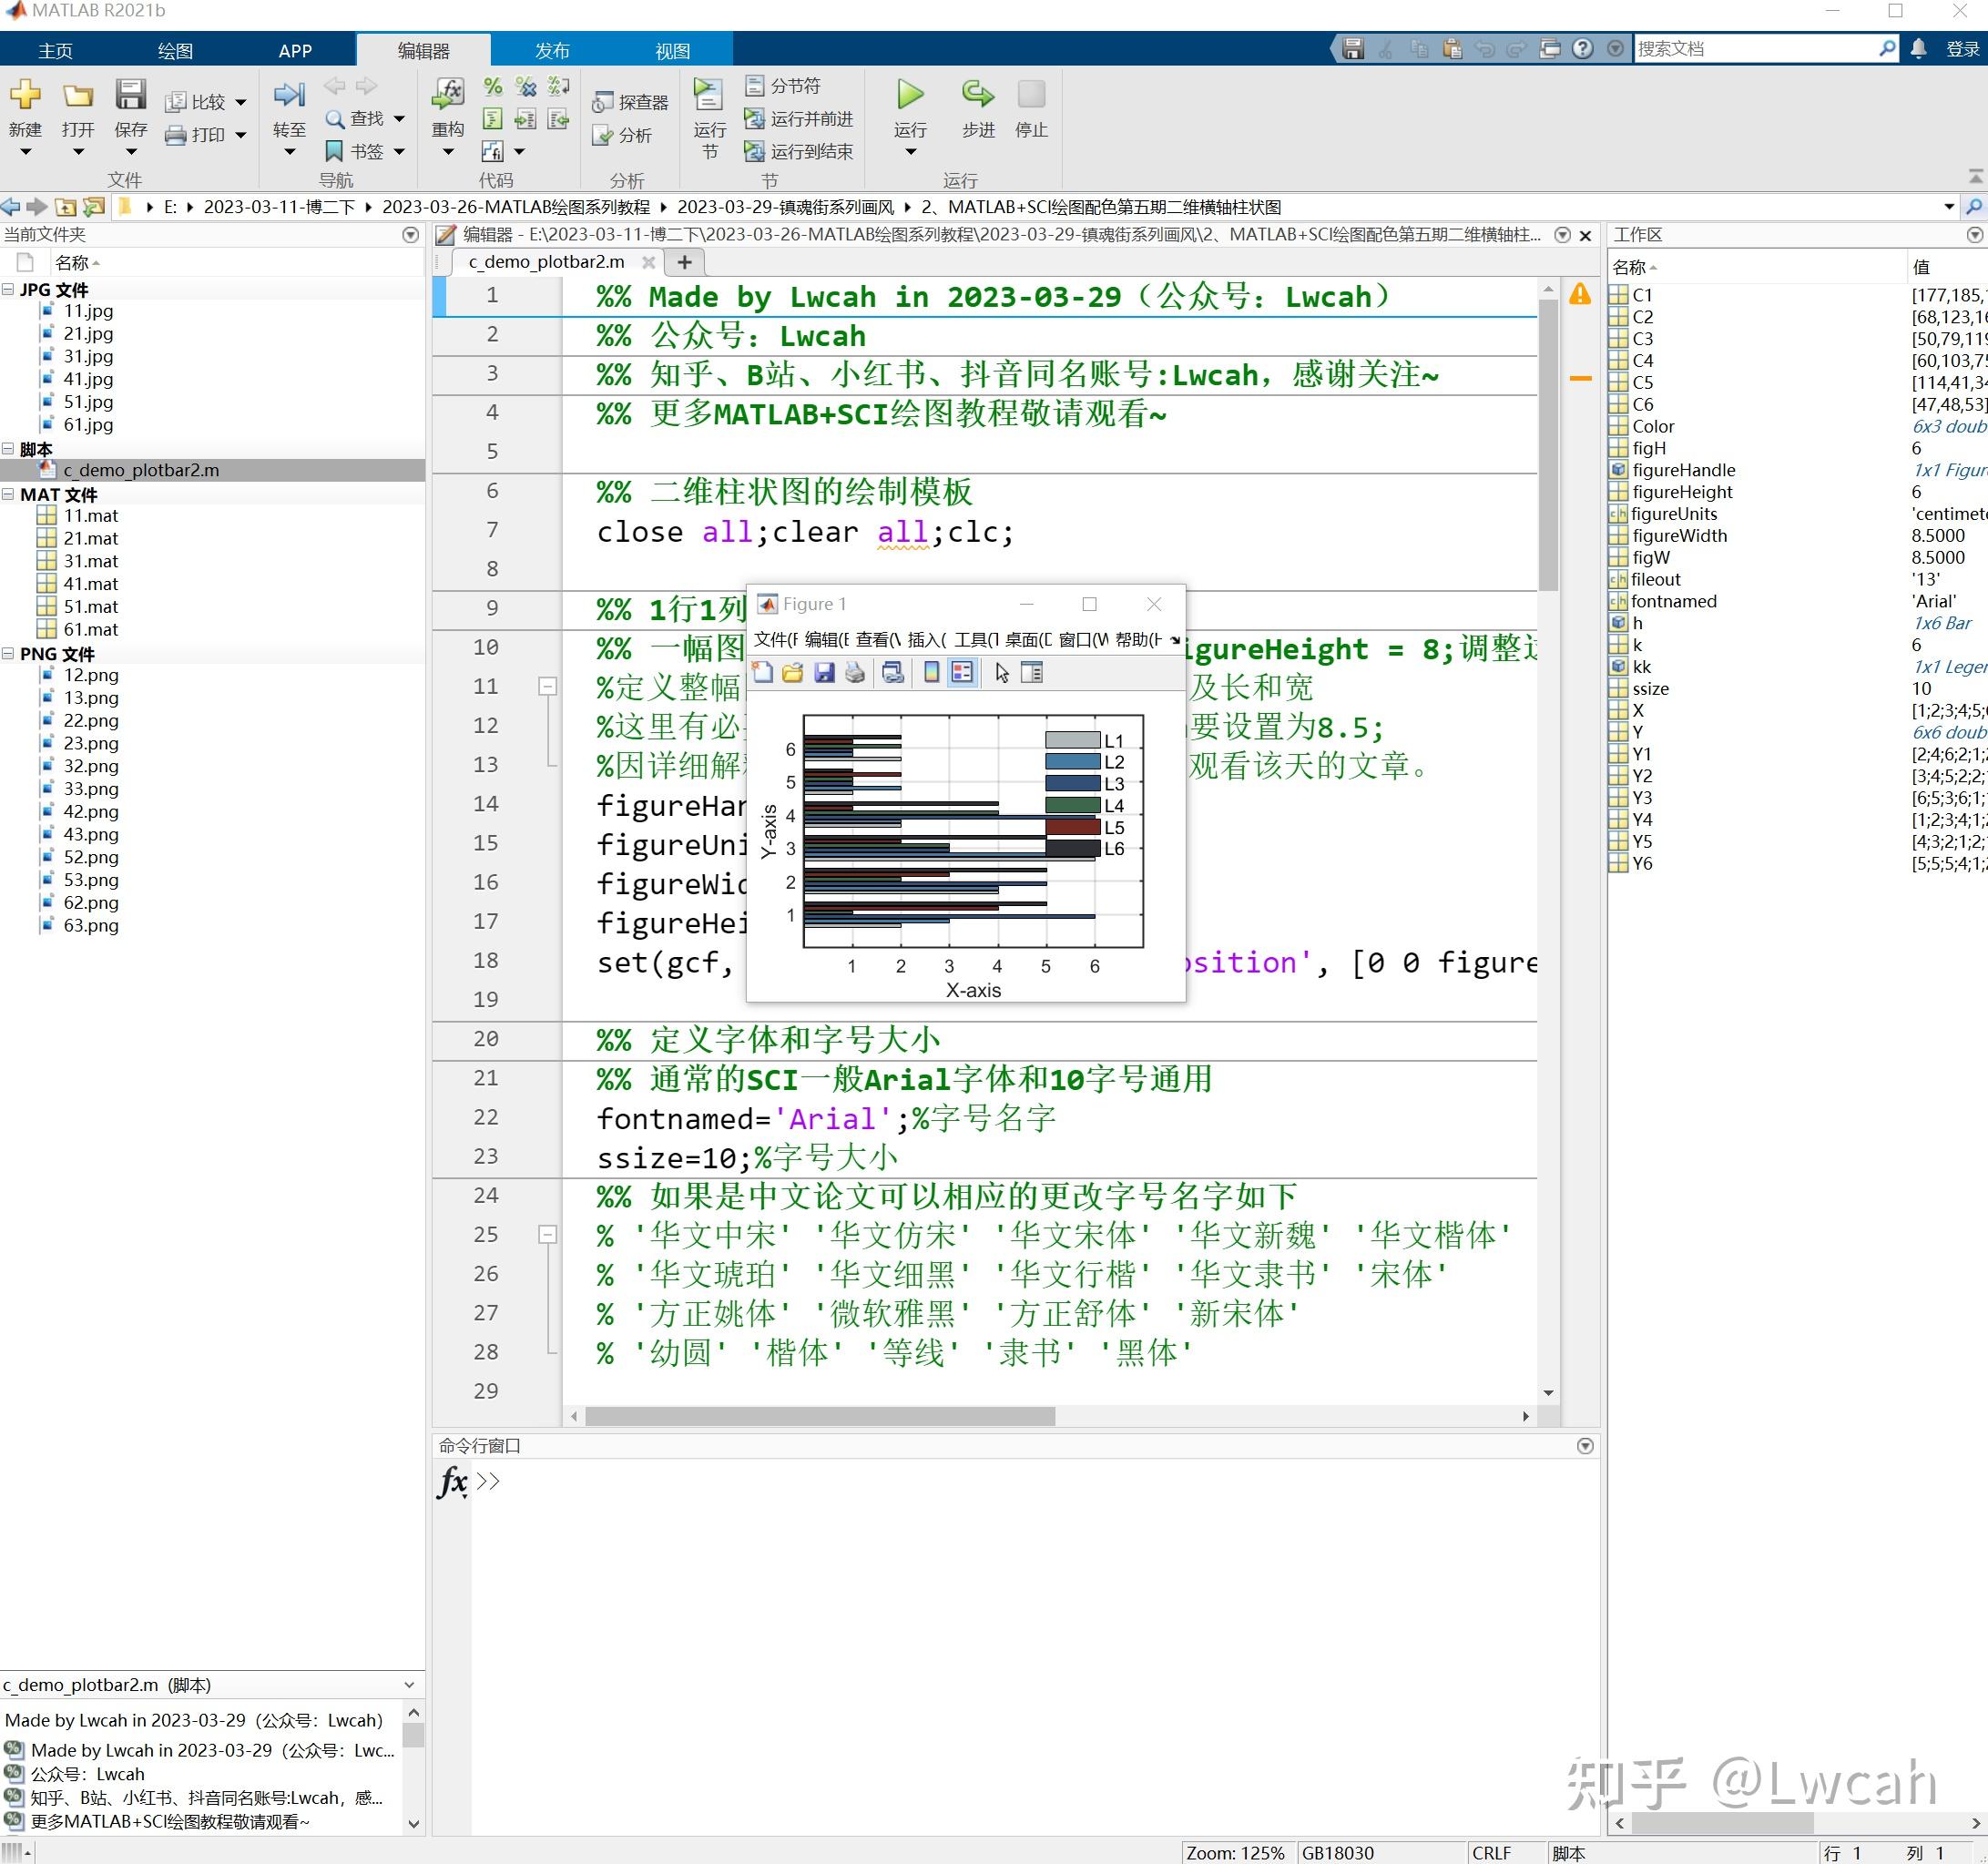This screenshot has width=1988, height=1864.
Task: Open the 工具 menu in Figure 1
Action: (x=971, y=641)
